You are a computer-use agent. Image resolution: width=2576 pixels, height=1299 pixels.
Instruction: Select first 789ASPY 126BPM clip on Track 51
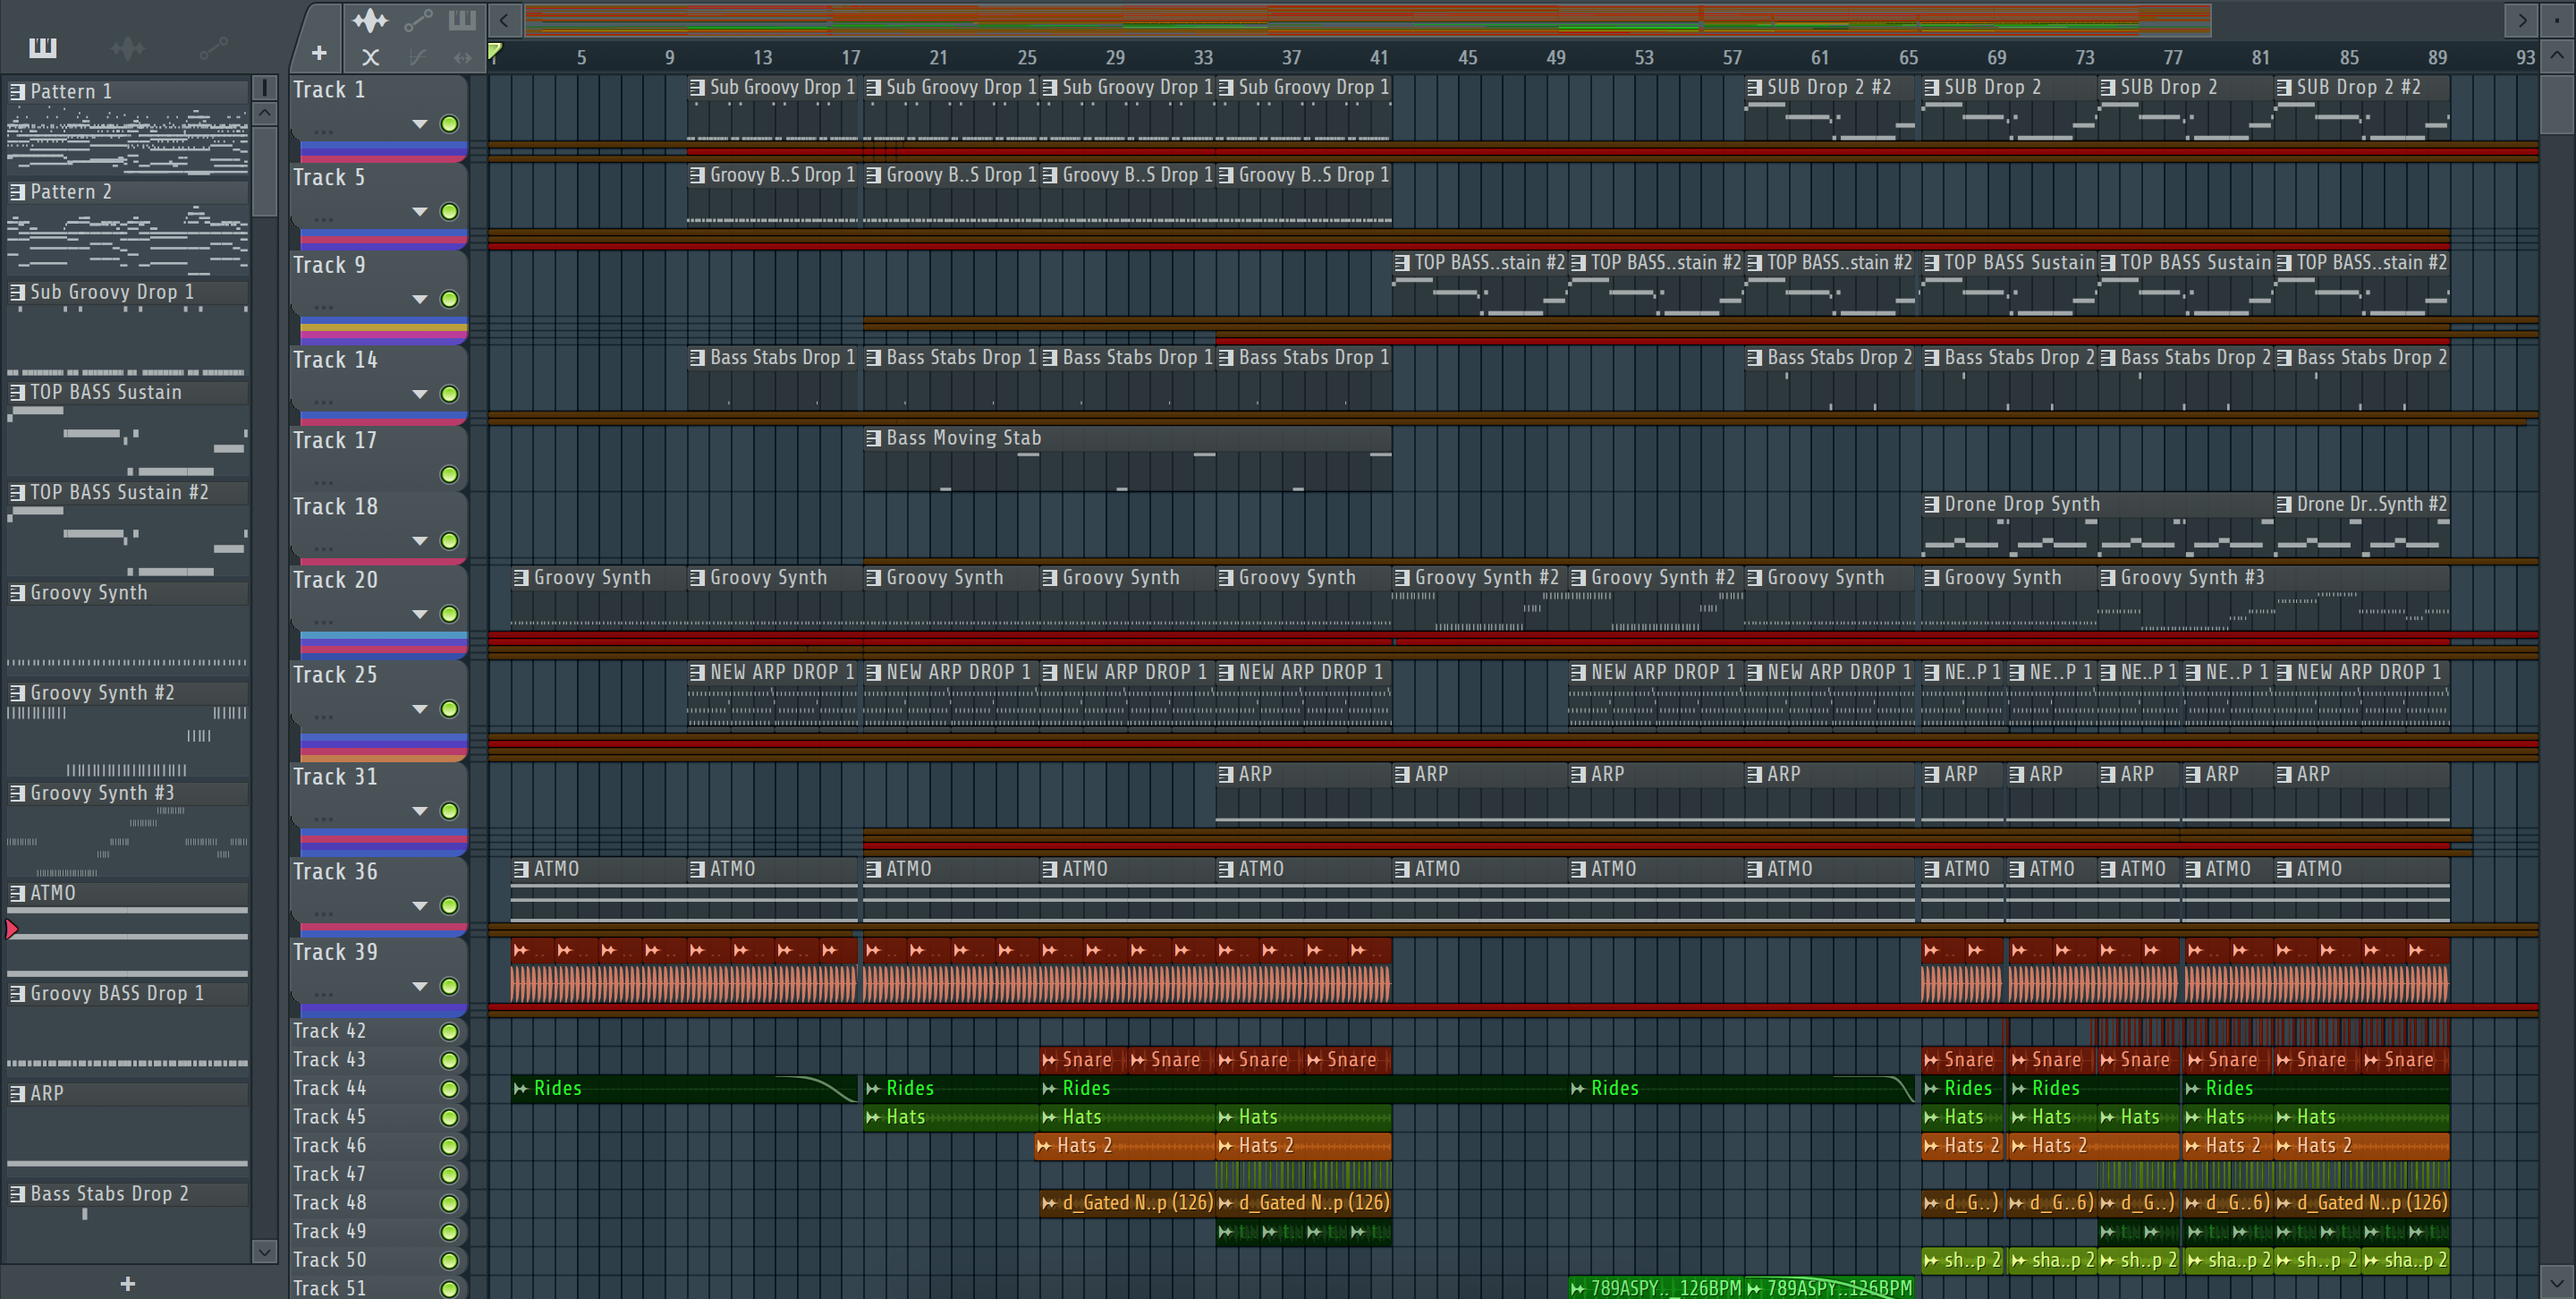1656,1288
